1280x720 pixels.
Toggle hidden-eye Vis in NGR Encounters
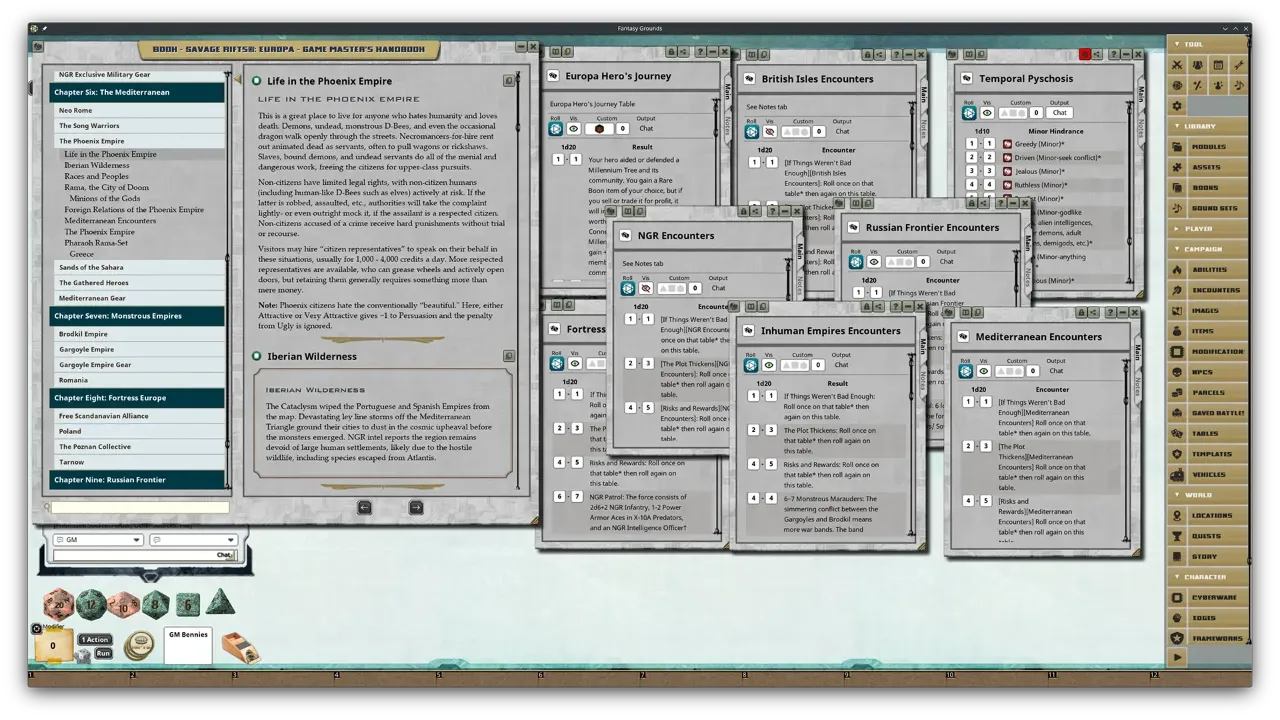point(646,288)
